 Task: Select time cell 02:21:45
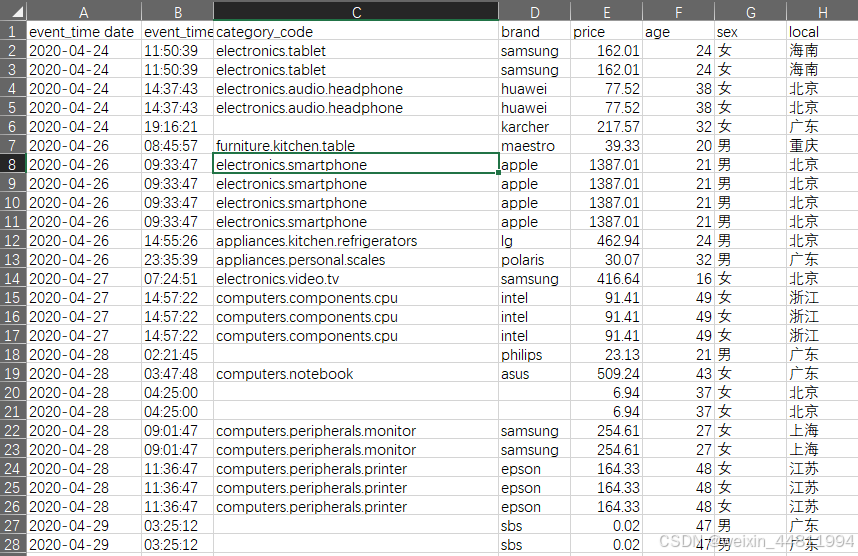[177, 355]
